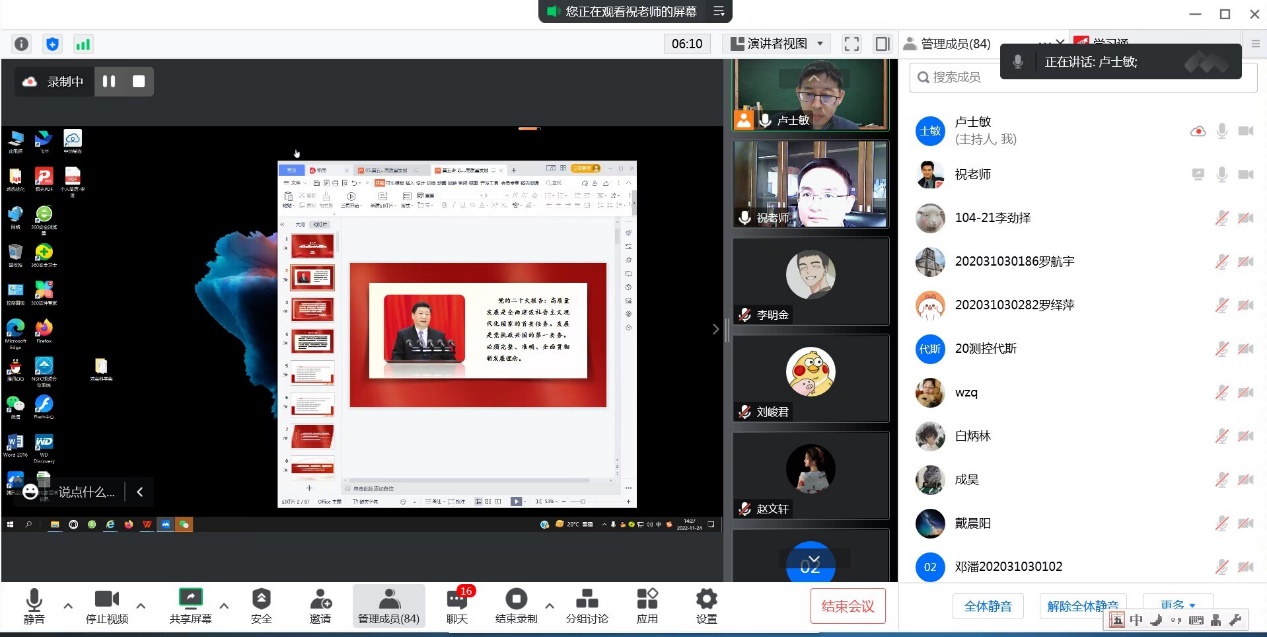The width and height of the screenshot is (1267, 637).
Task: Toggle the 管理成员(84) toolbar item
Action: click(x=389, y=606)
